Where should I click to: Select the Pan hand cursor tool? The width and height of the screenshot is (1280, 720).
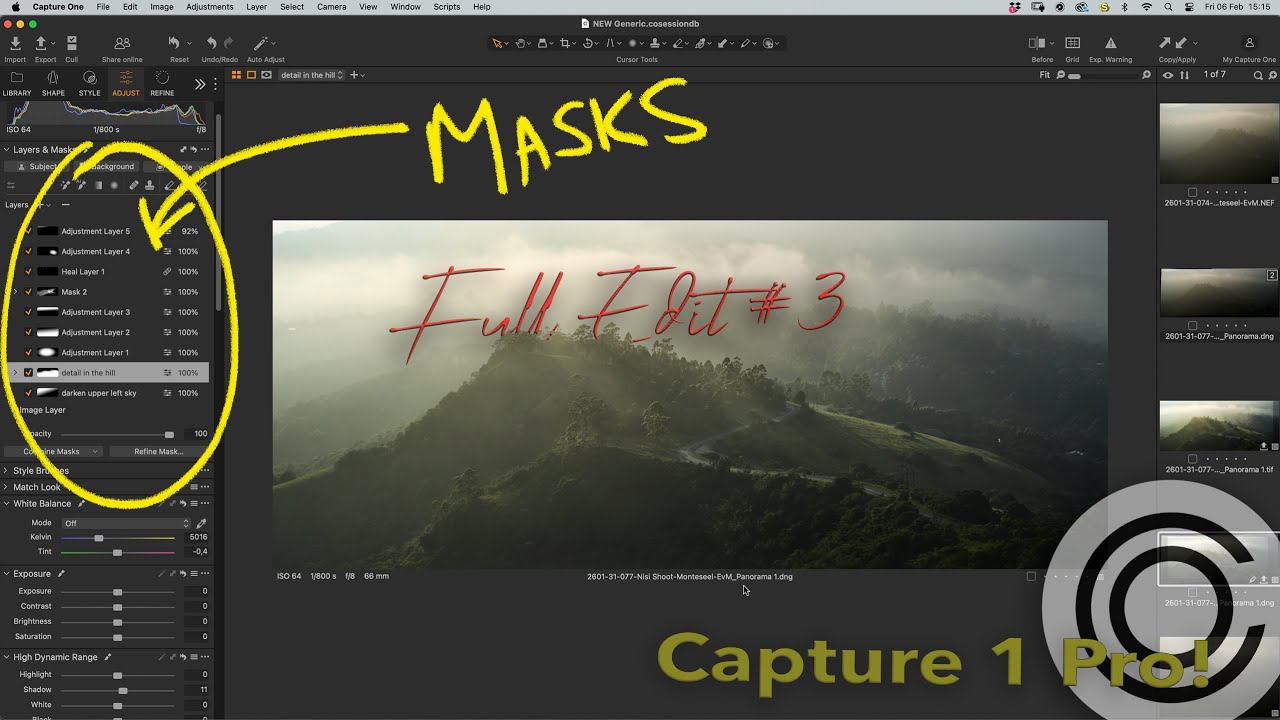520,44
